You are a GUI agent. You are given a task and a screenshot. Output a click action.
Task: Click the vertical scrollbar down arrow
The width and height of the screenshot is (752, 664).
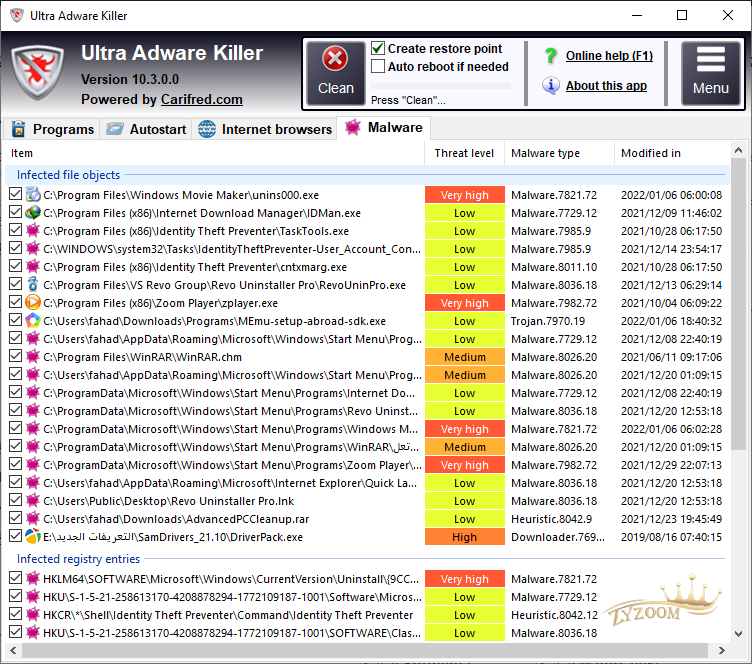pos(739,634)
